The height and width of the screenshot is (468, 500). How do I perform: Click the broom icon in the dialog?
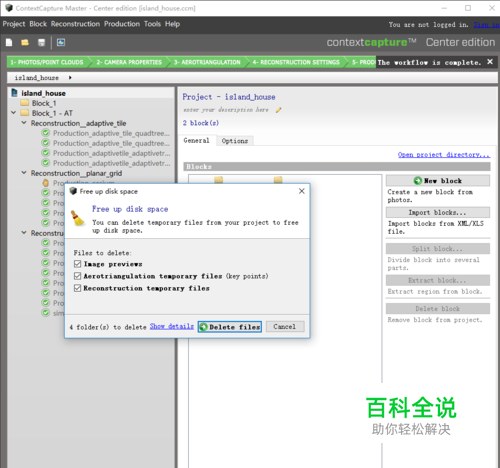78,218
